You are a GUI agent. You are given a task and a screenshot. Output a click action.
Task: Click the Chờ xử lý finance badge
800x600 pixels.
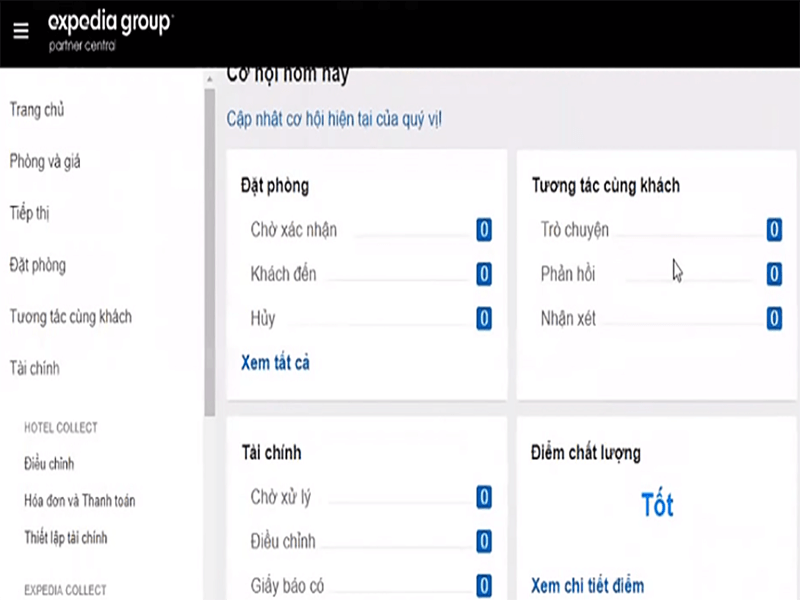[483, 497]
